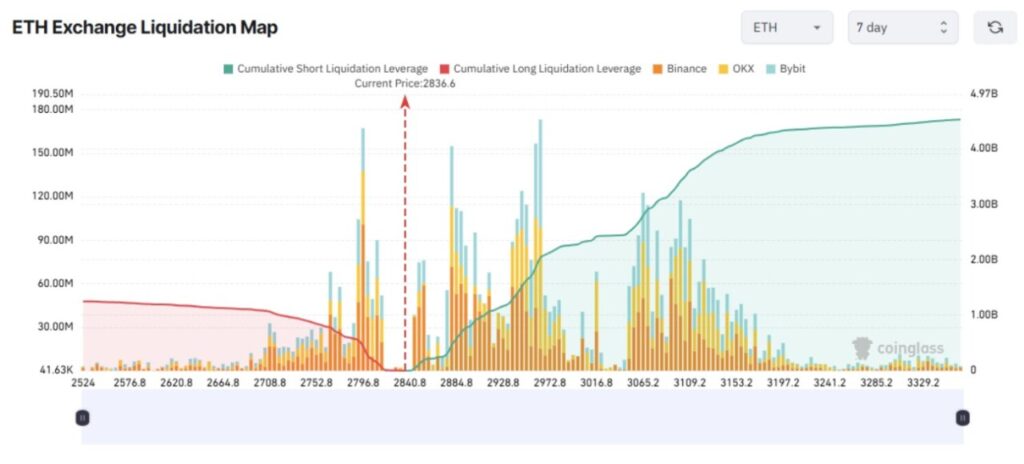
Task: Click the 3065.2 x-axis price label
Action: [x=646, y=382]
